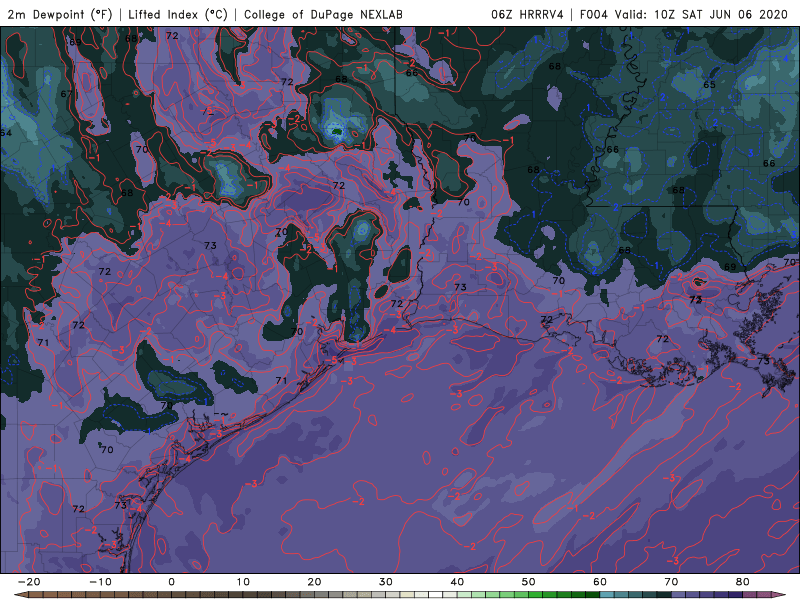Click the '80' color scale label
The image size is (800, 600).
743,582
